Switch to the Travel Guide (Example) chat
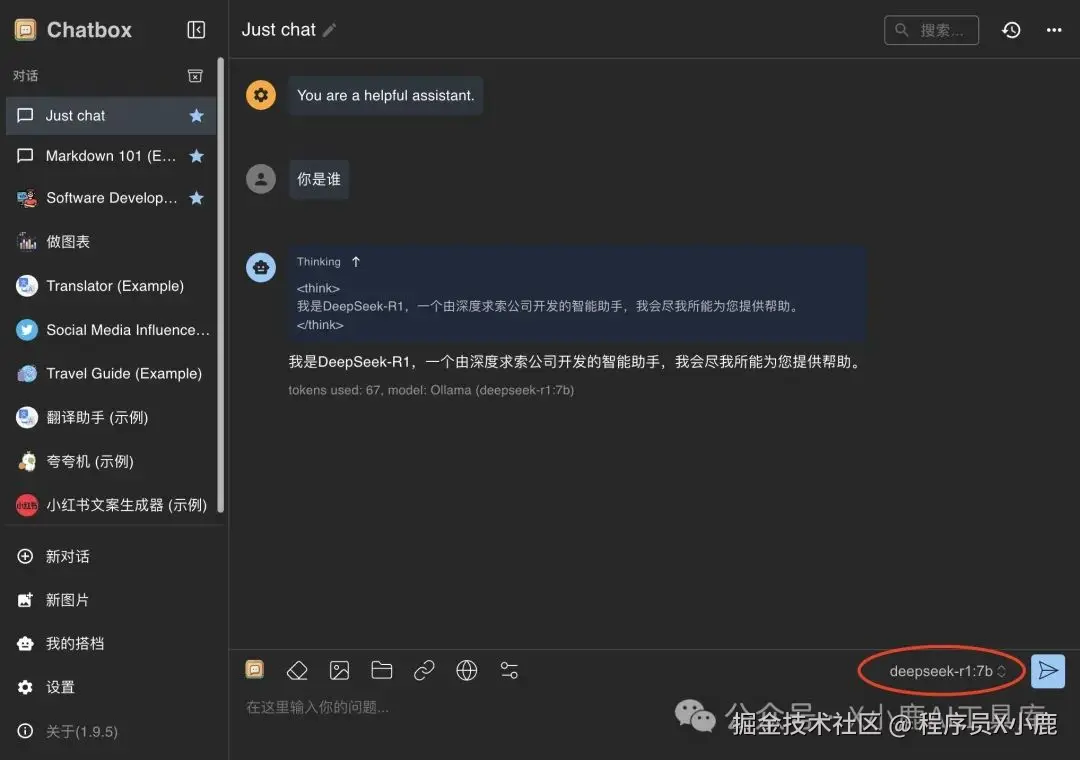Image resolution: width=1080 pixels, height=760 pixels. click(x=115, y=373)
